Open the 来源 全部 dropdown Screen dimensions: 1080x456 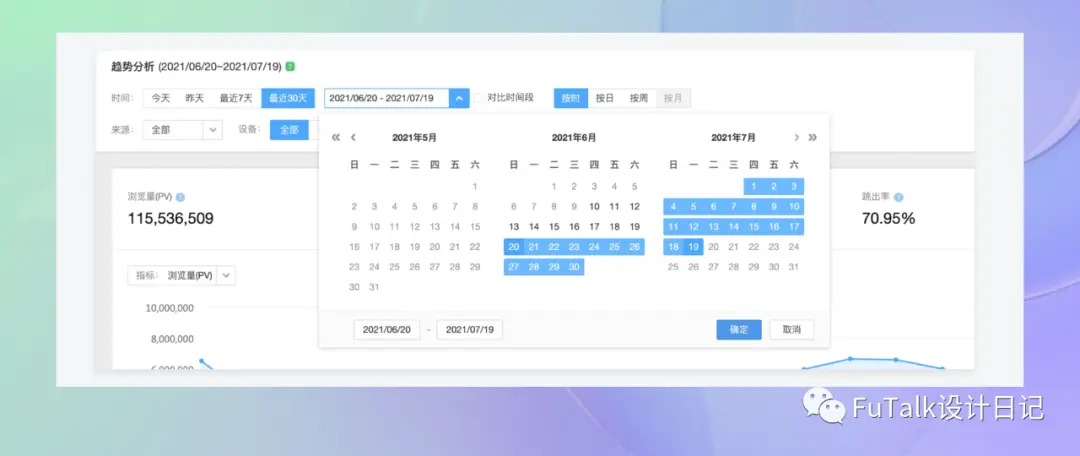tap(183, 129)
